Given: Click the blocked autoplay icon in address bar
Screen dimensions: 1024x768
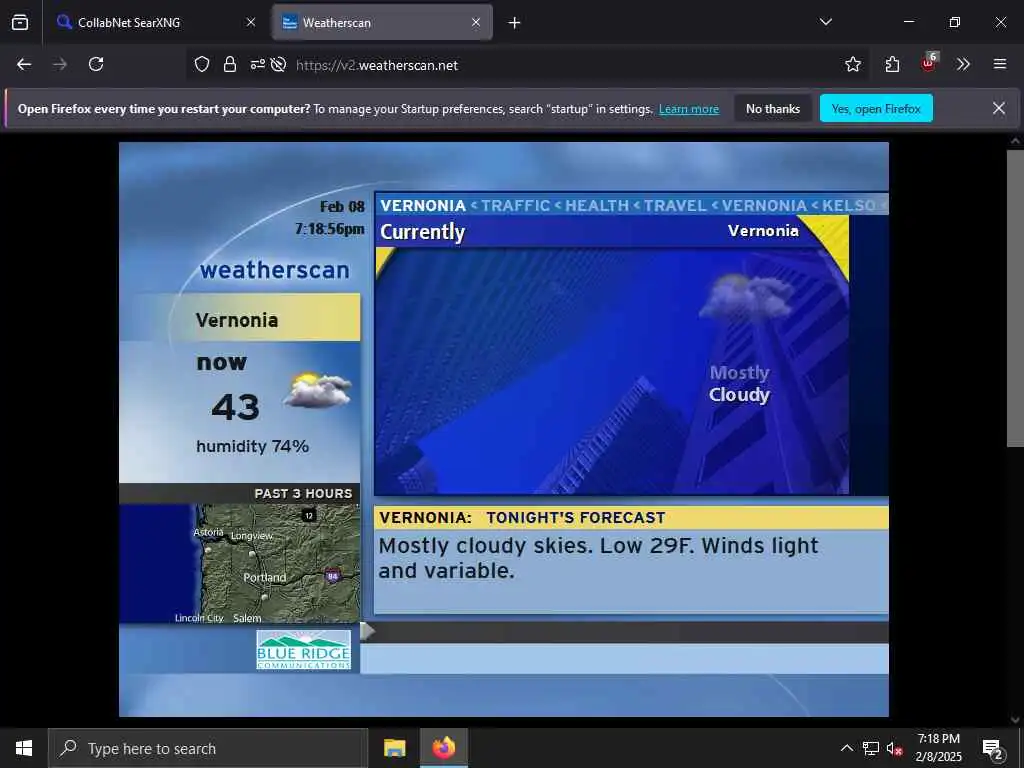Looking at the screenshot, I should (x=279, y=64).
